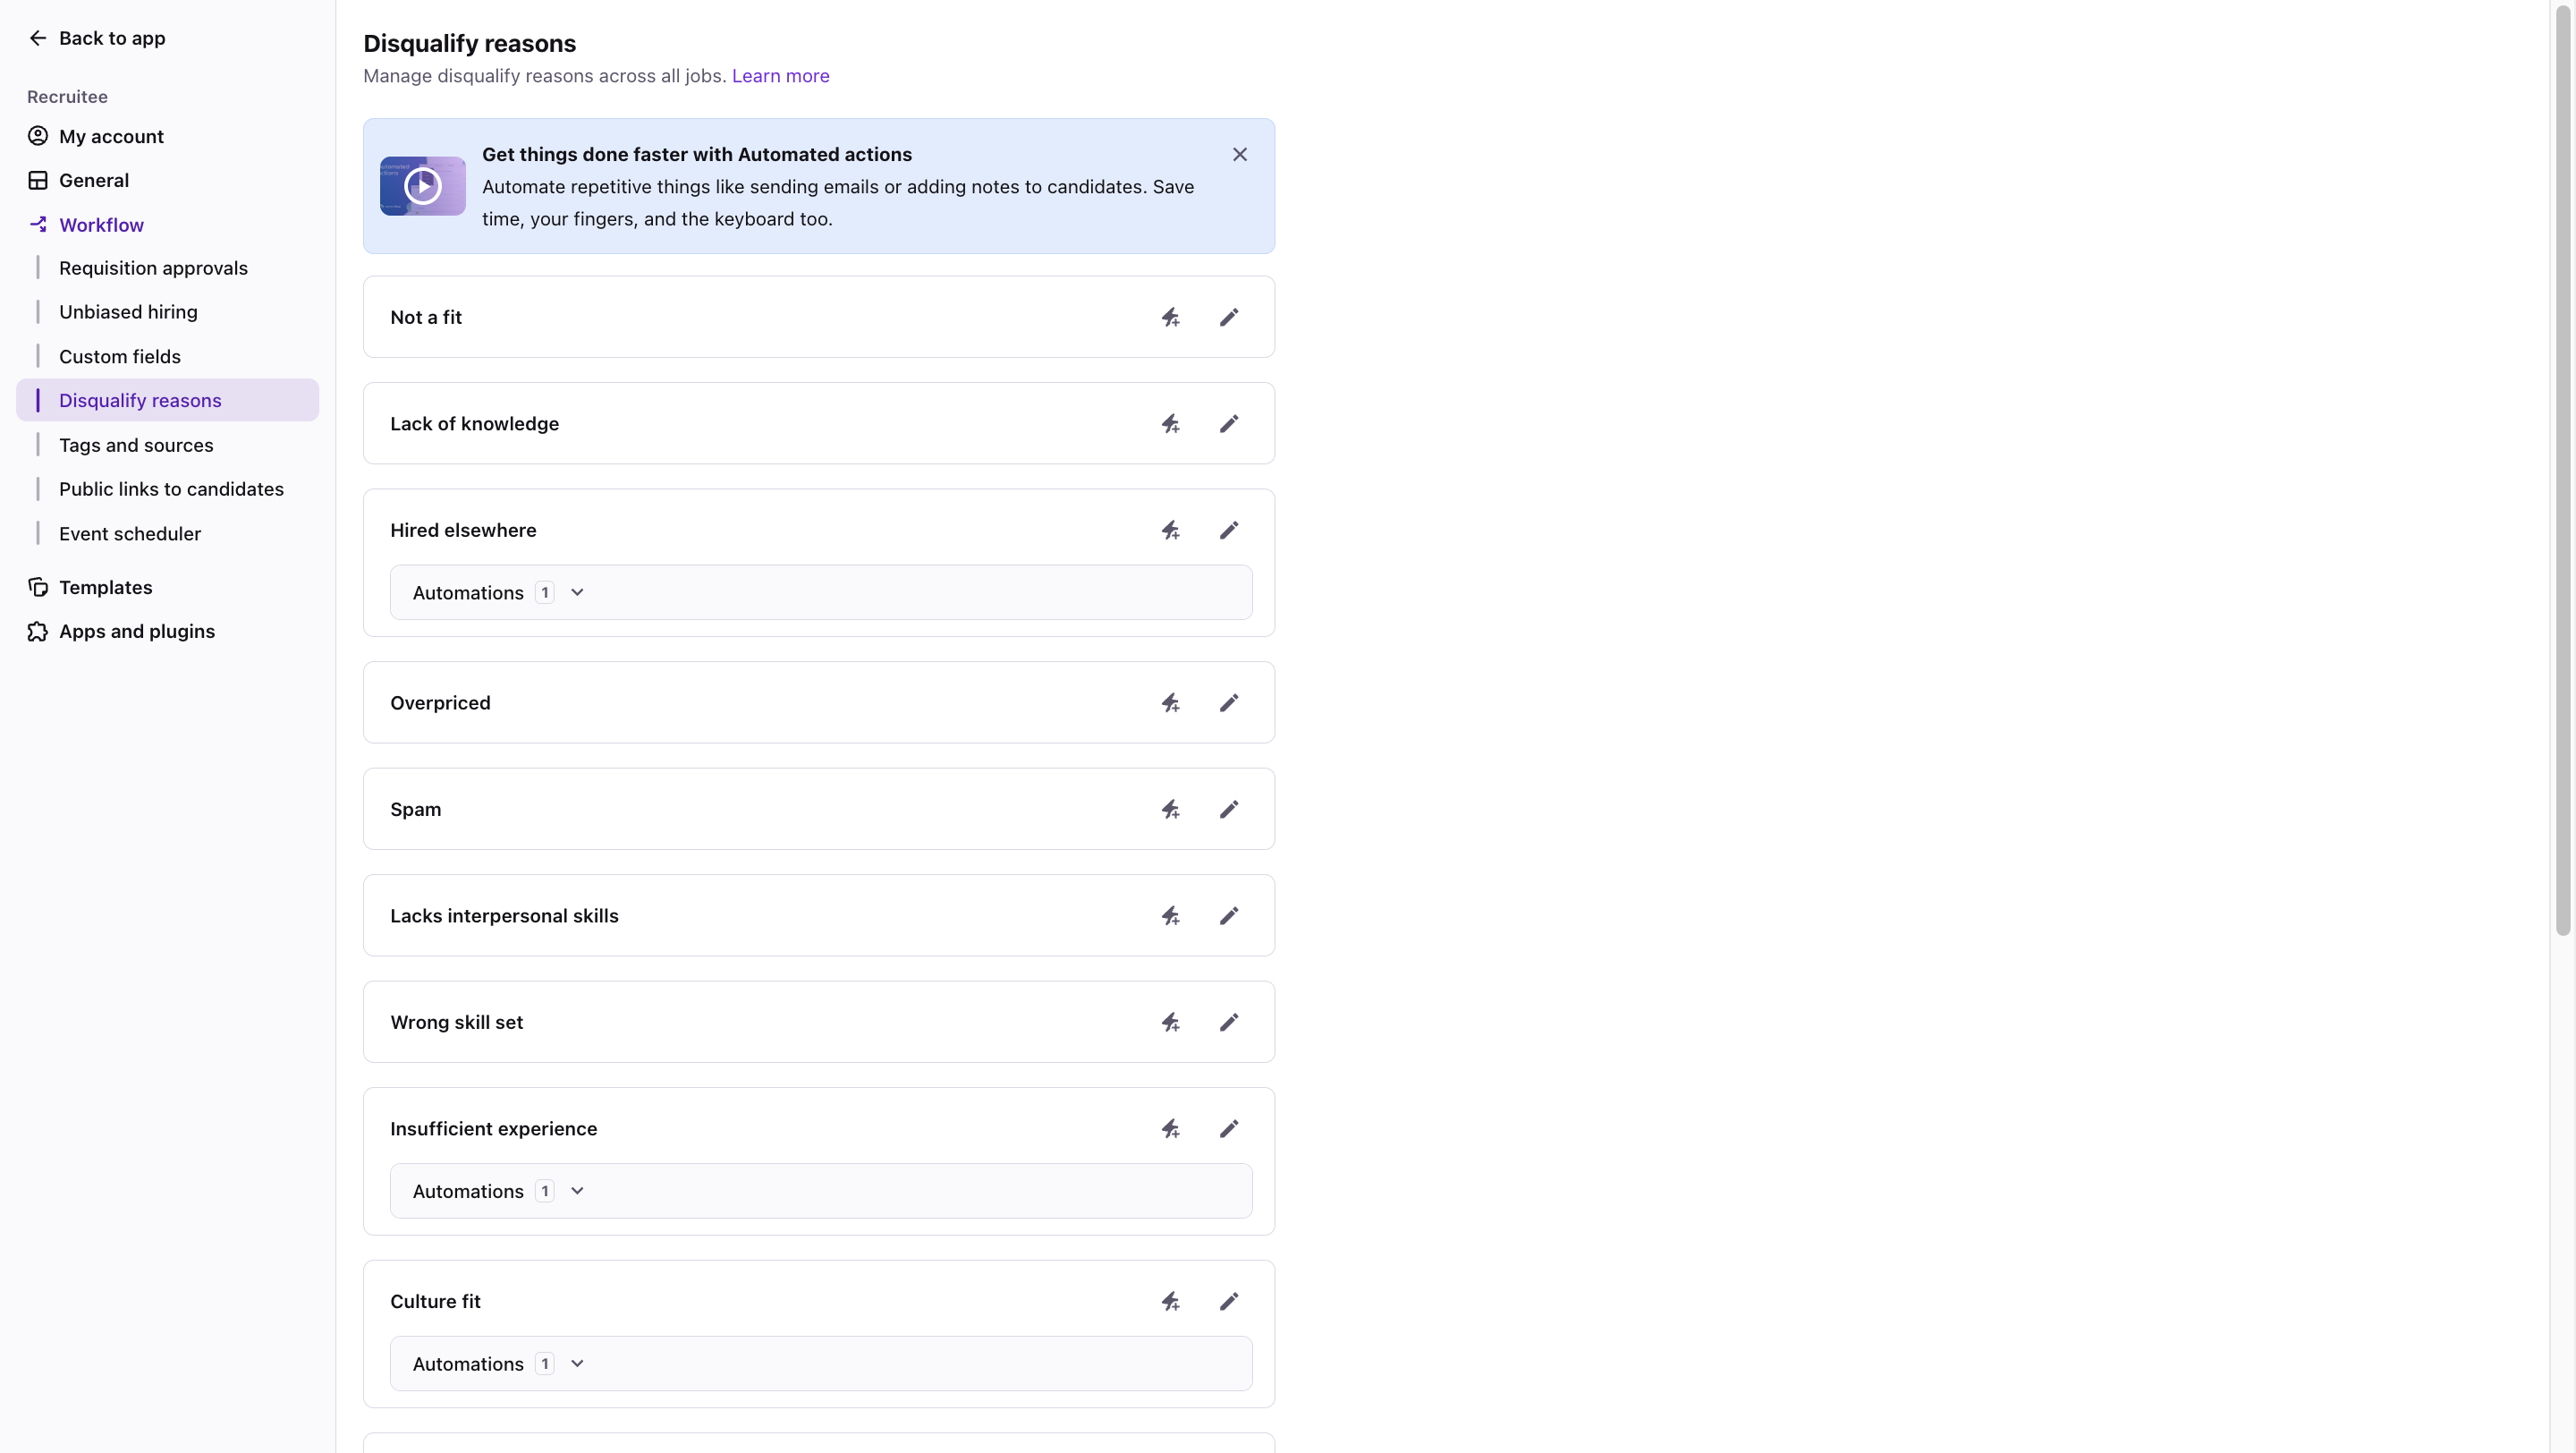Edit the Culture fit reason
This screenshot has width=2576, height=1453.
click(x=1229, y=1301)
